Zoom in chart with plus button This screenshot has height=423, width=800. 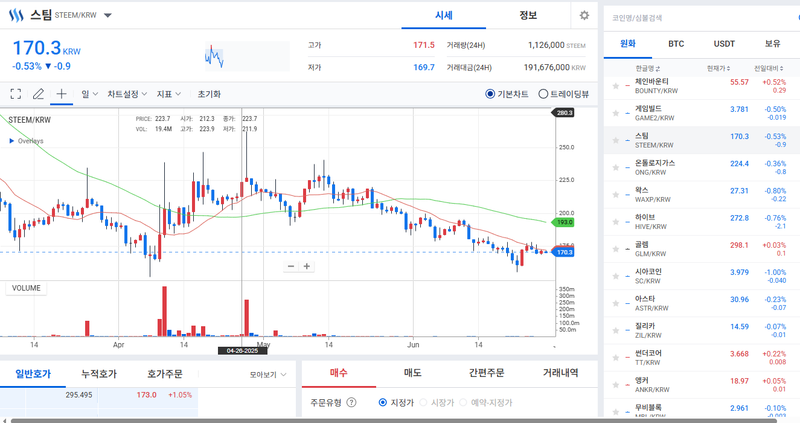tap(307, 266)
